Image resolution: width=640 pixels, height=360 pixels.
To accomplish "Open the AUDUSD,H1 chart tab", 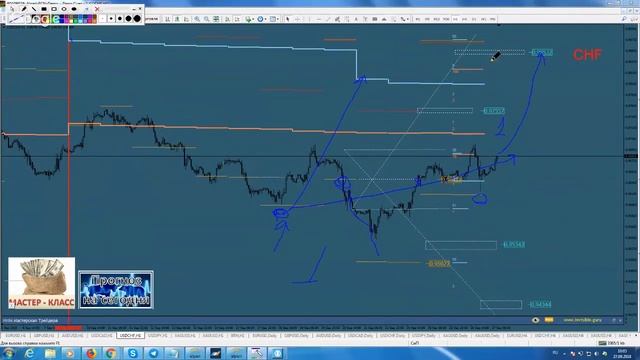I will [x=73, y=336].
